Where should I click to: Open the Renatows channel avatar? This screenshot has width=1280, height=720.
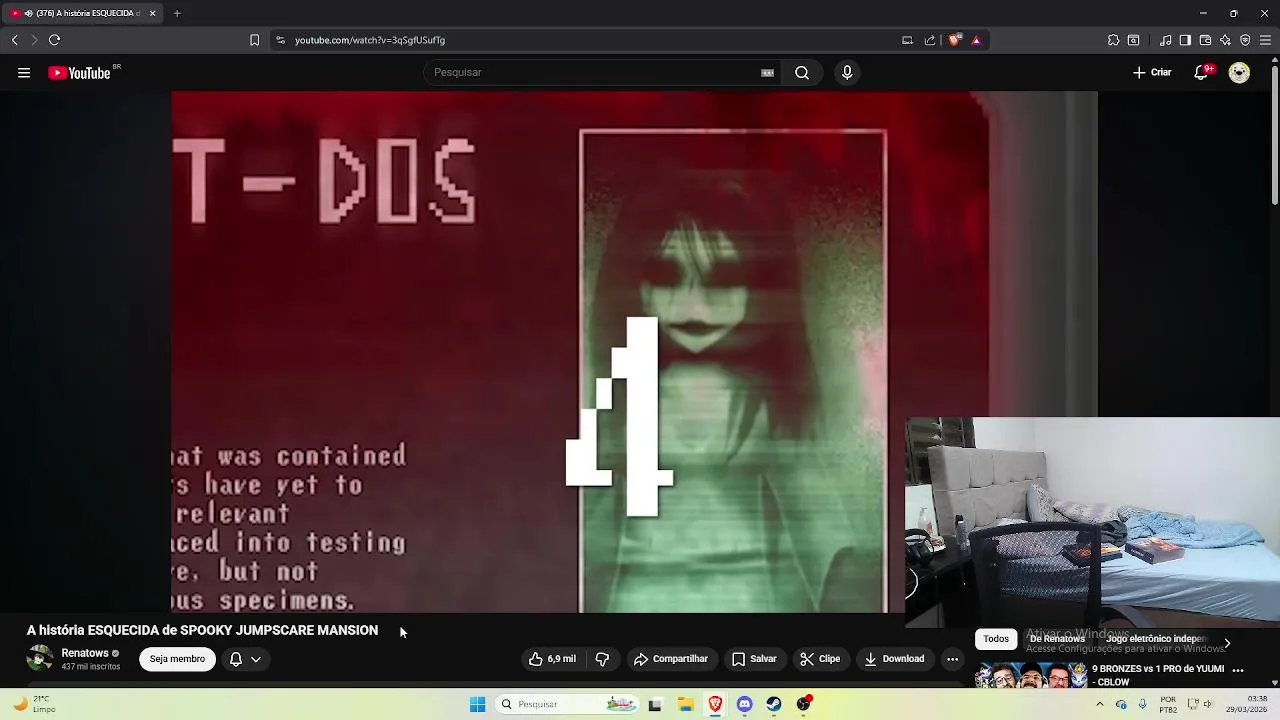point(40,659)
